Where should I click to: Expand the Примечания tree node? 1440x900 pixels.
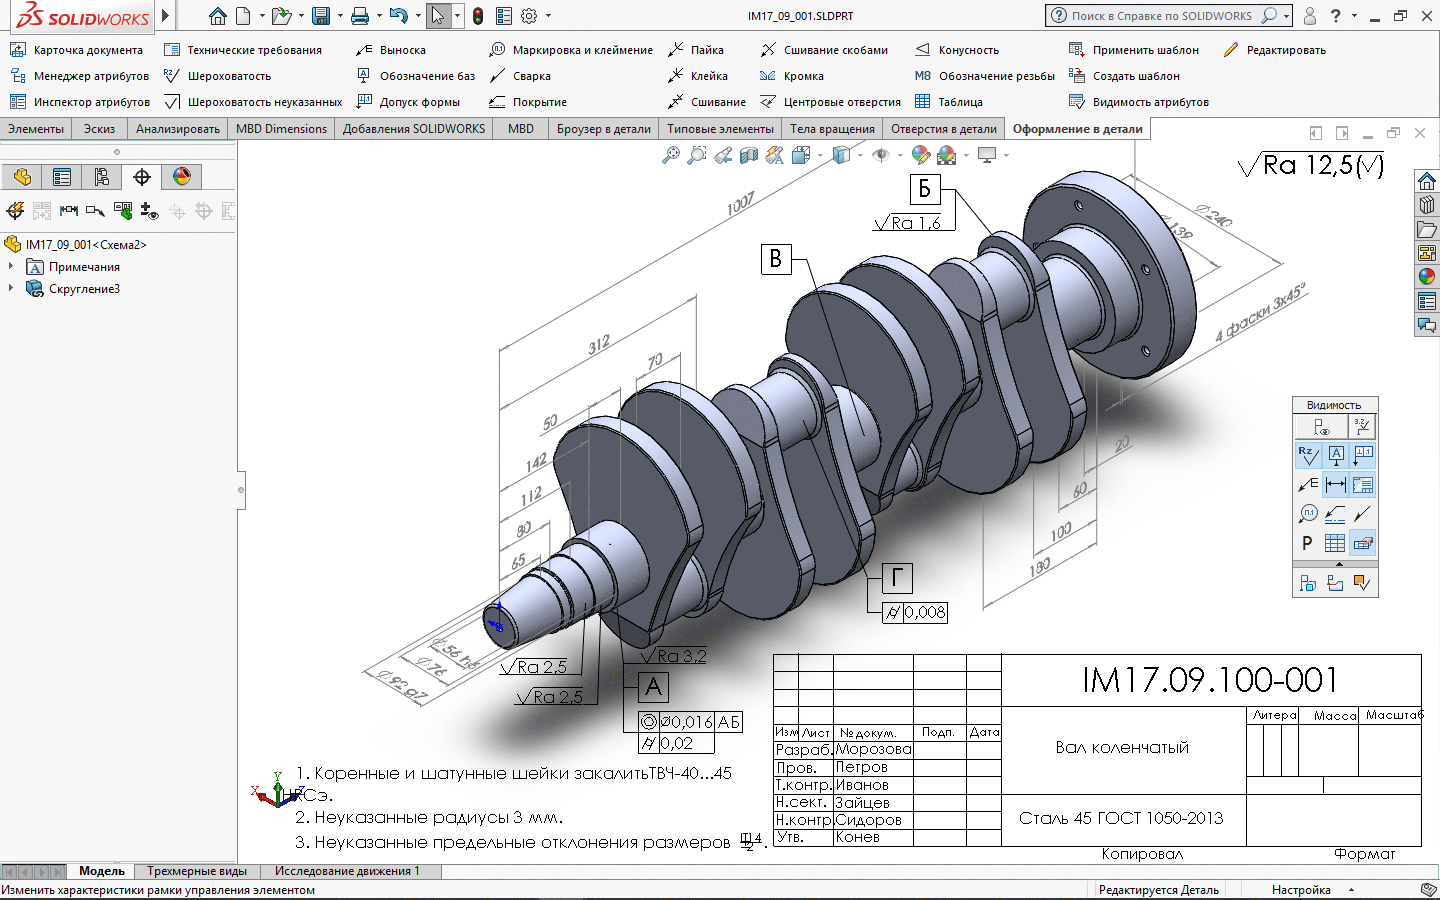[x=11, y=267]
